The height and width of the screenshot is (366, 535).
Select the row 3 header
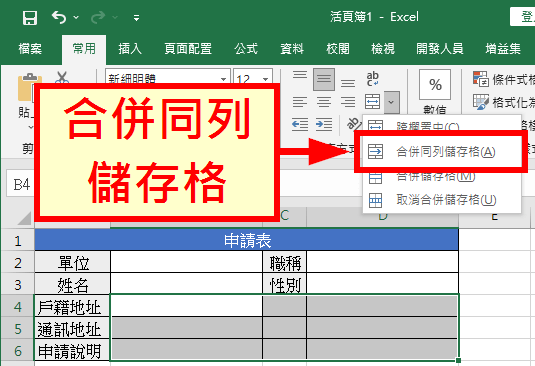pyautogui.click(x=18, y=285)
